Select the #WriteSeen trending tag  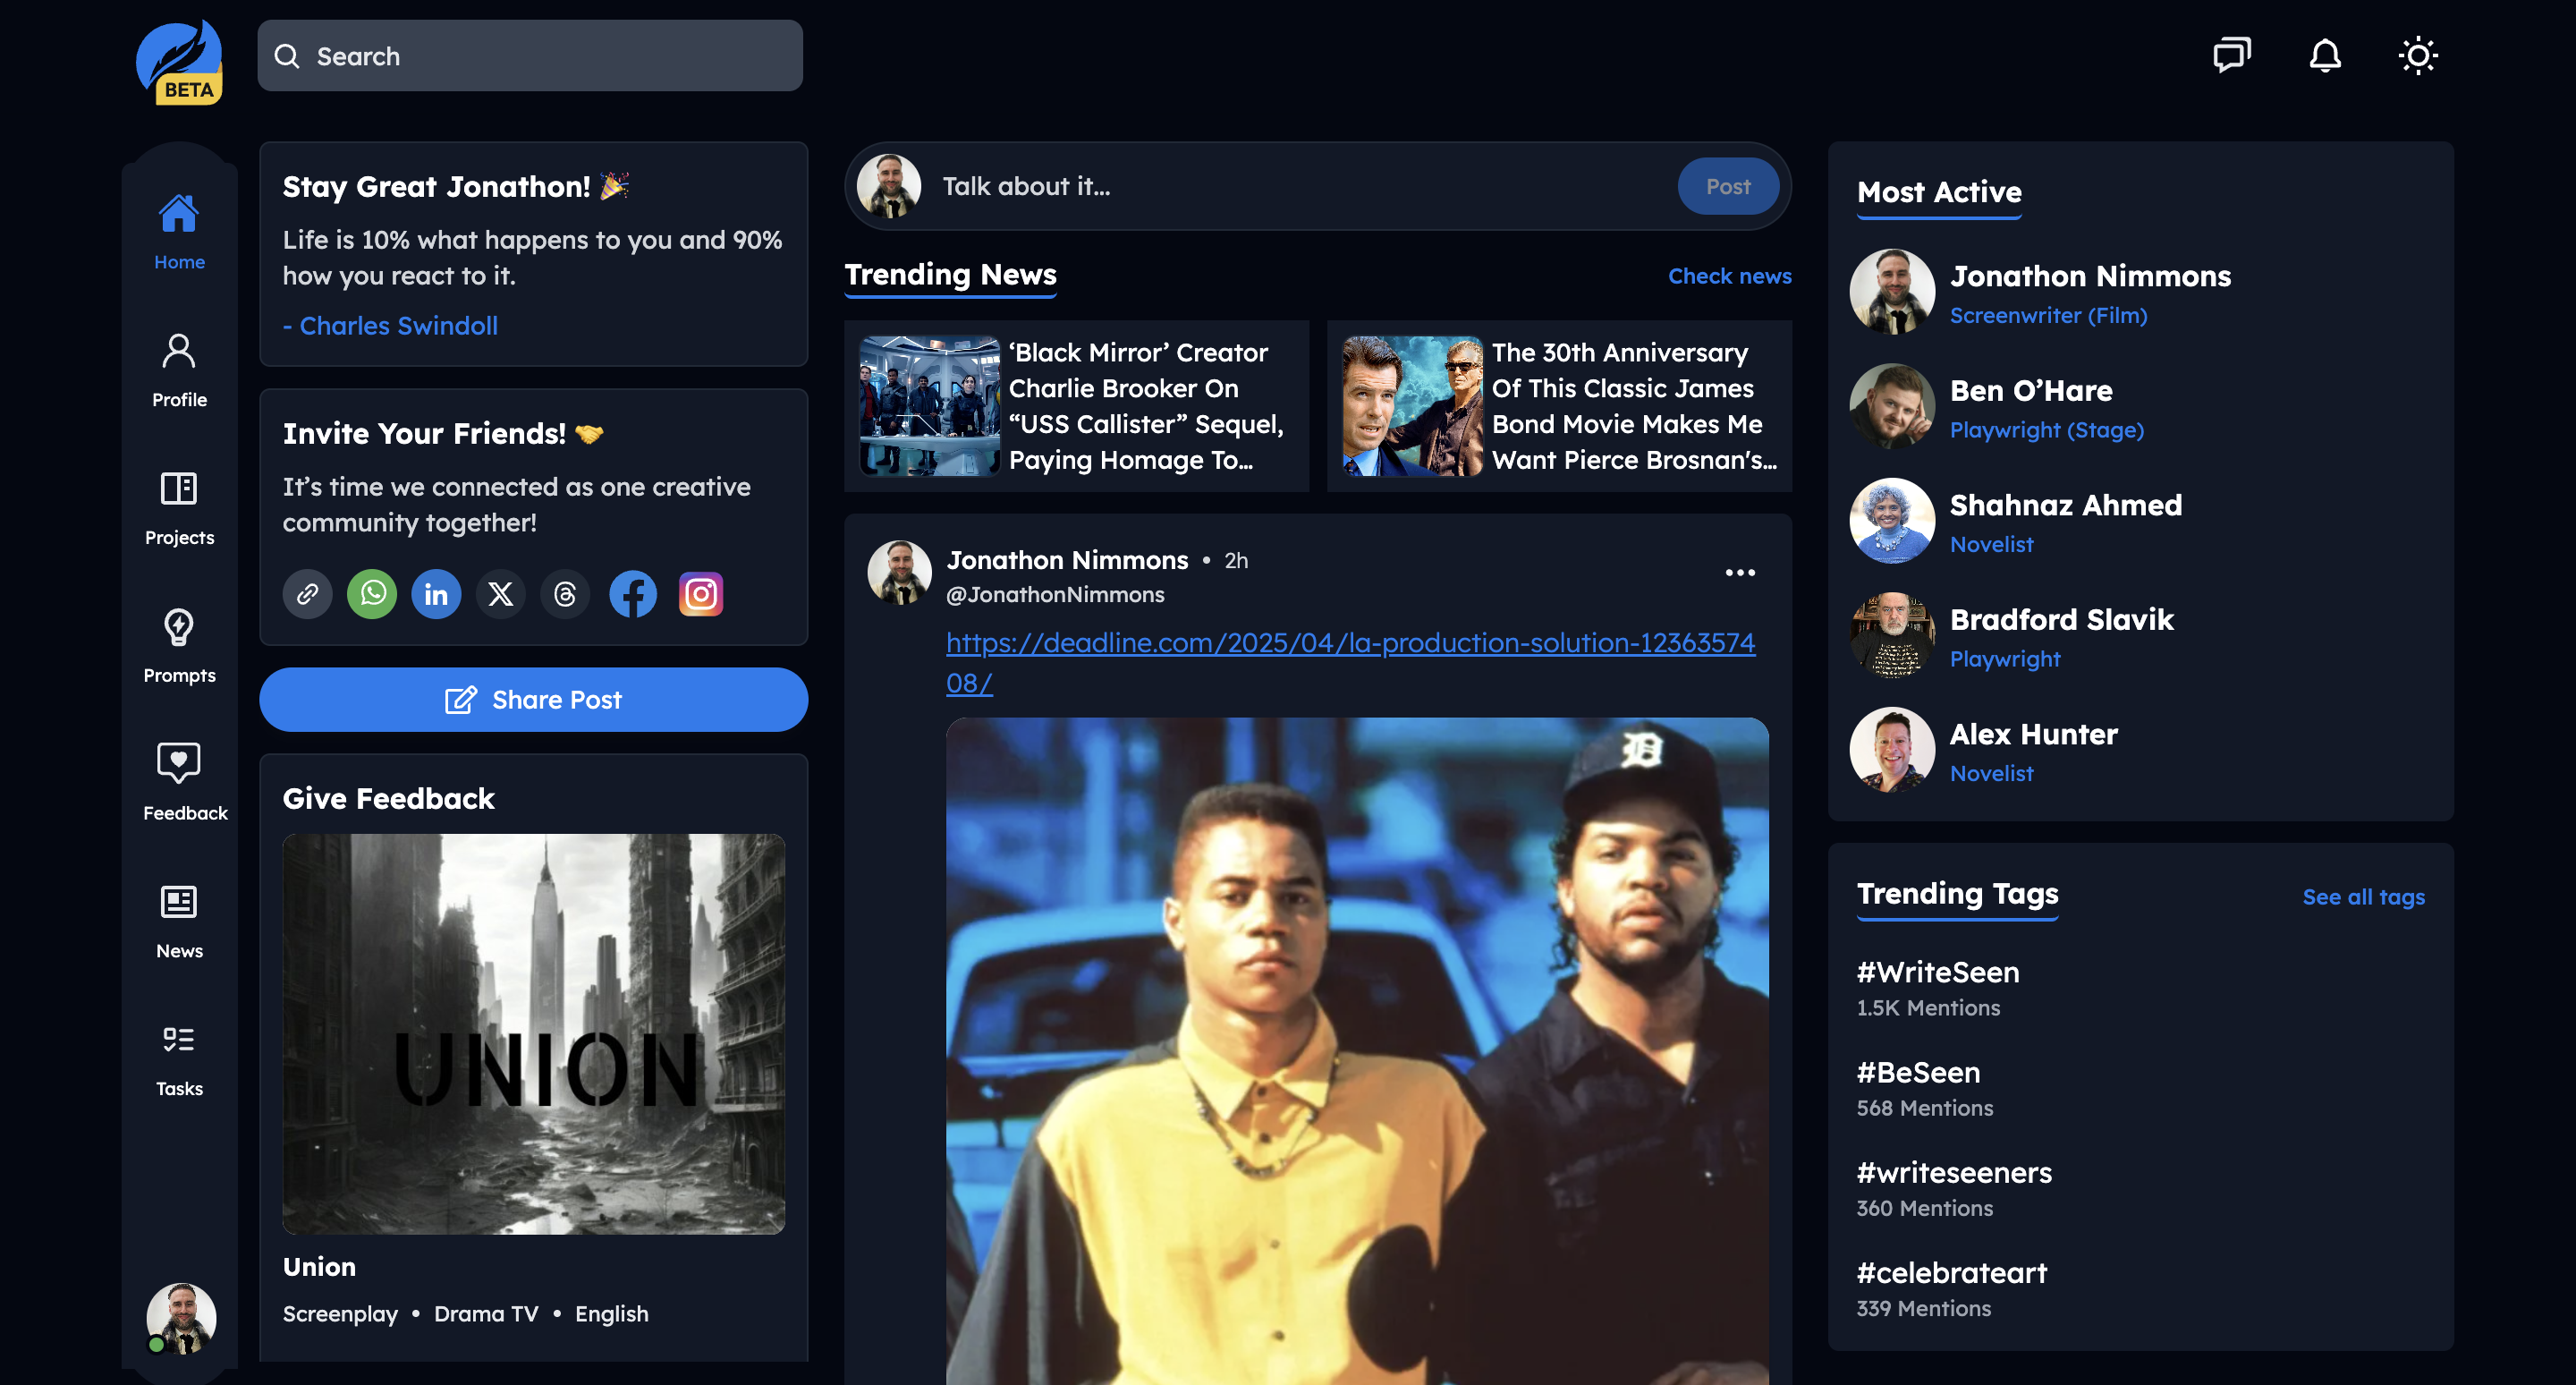coord(1937,972)
